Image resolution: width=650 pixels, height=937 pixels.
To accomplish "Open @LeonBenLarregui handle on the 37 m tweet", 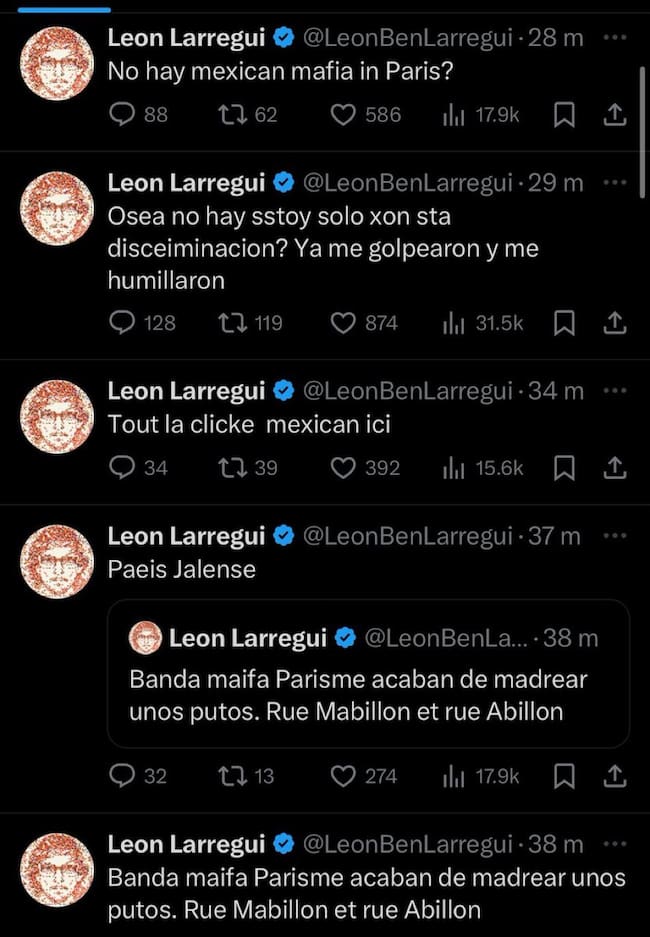I will click(x=407, y=536).
